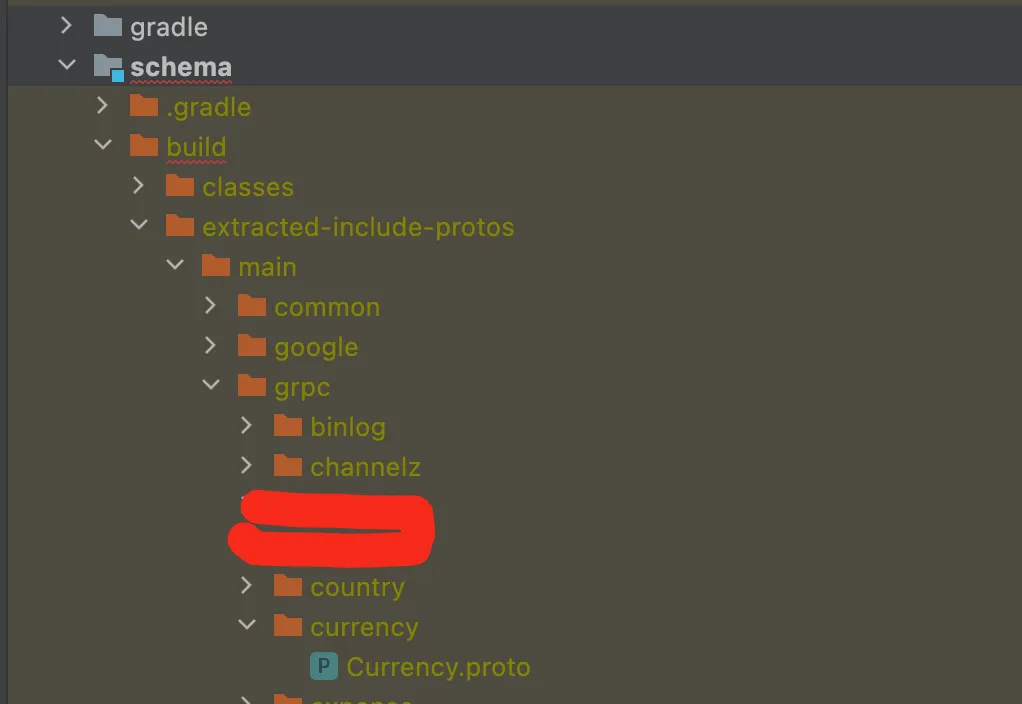
Task: Expand the binlog folder
Action: pos(246,426)
